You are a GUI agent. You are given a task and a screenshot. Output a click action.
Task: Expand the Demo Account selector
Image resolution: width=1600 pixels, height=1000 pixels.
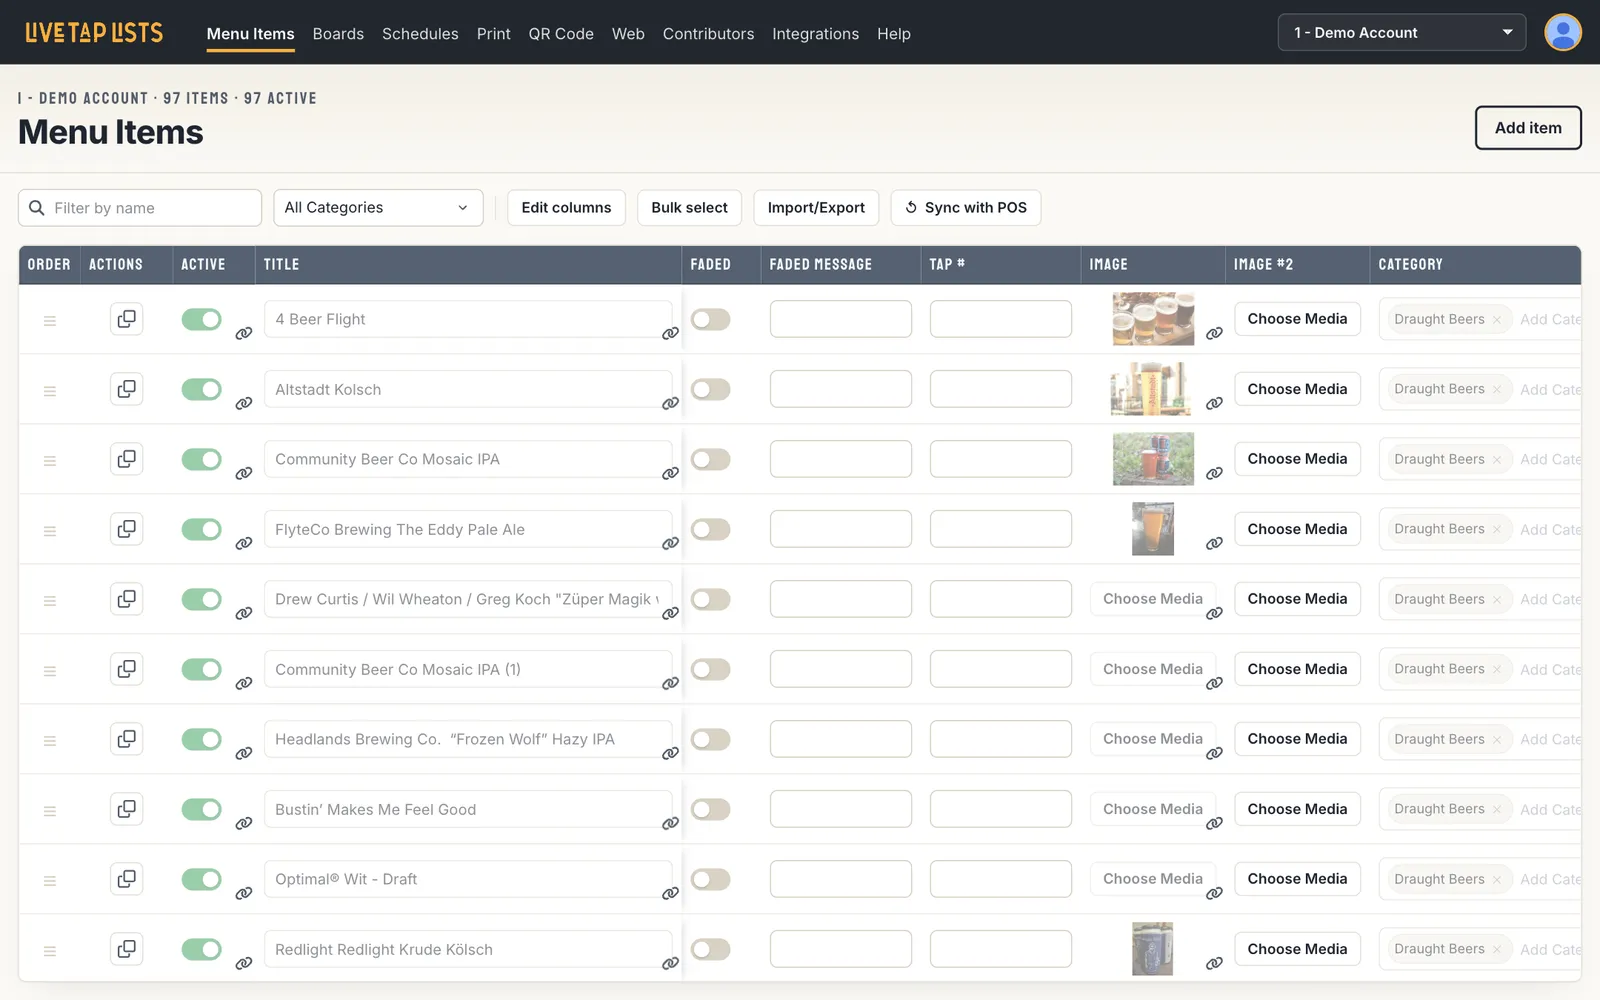coord(1401,32)
